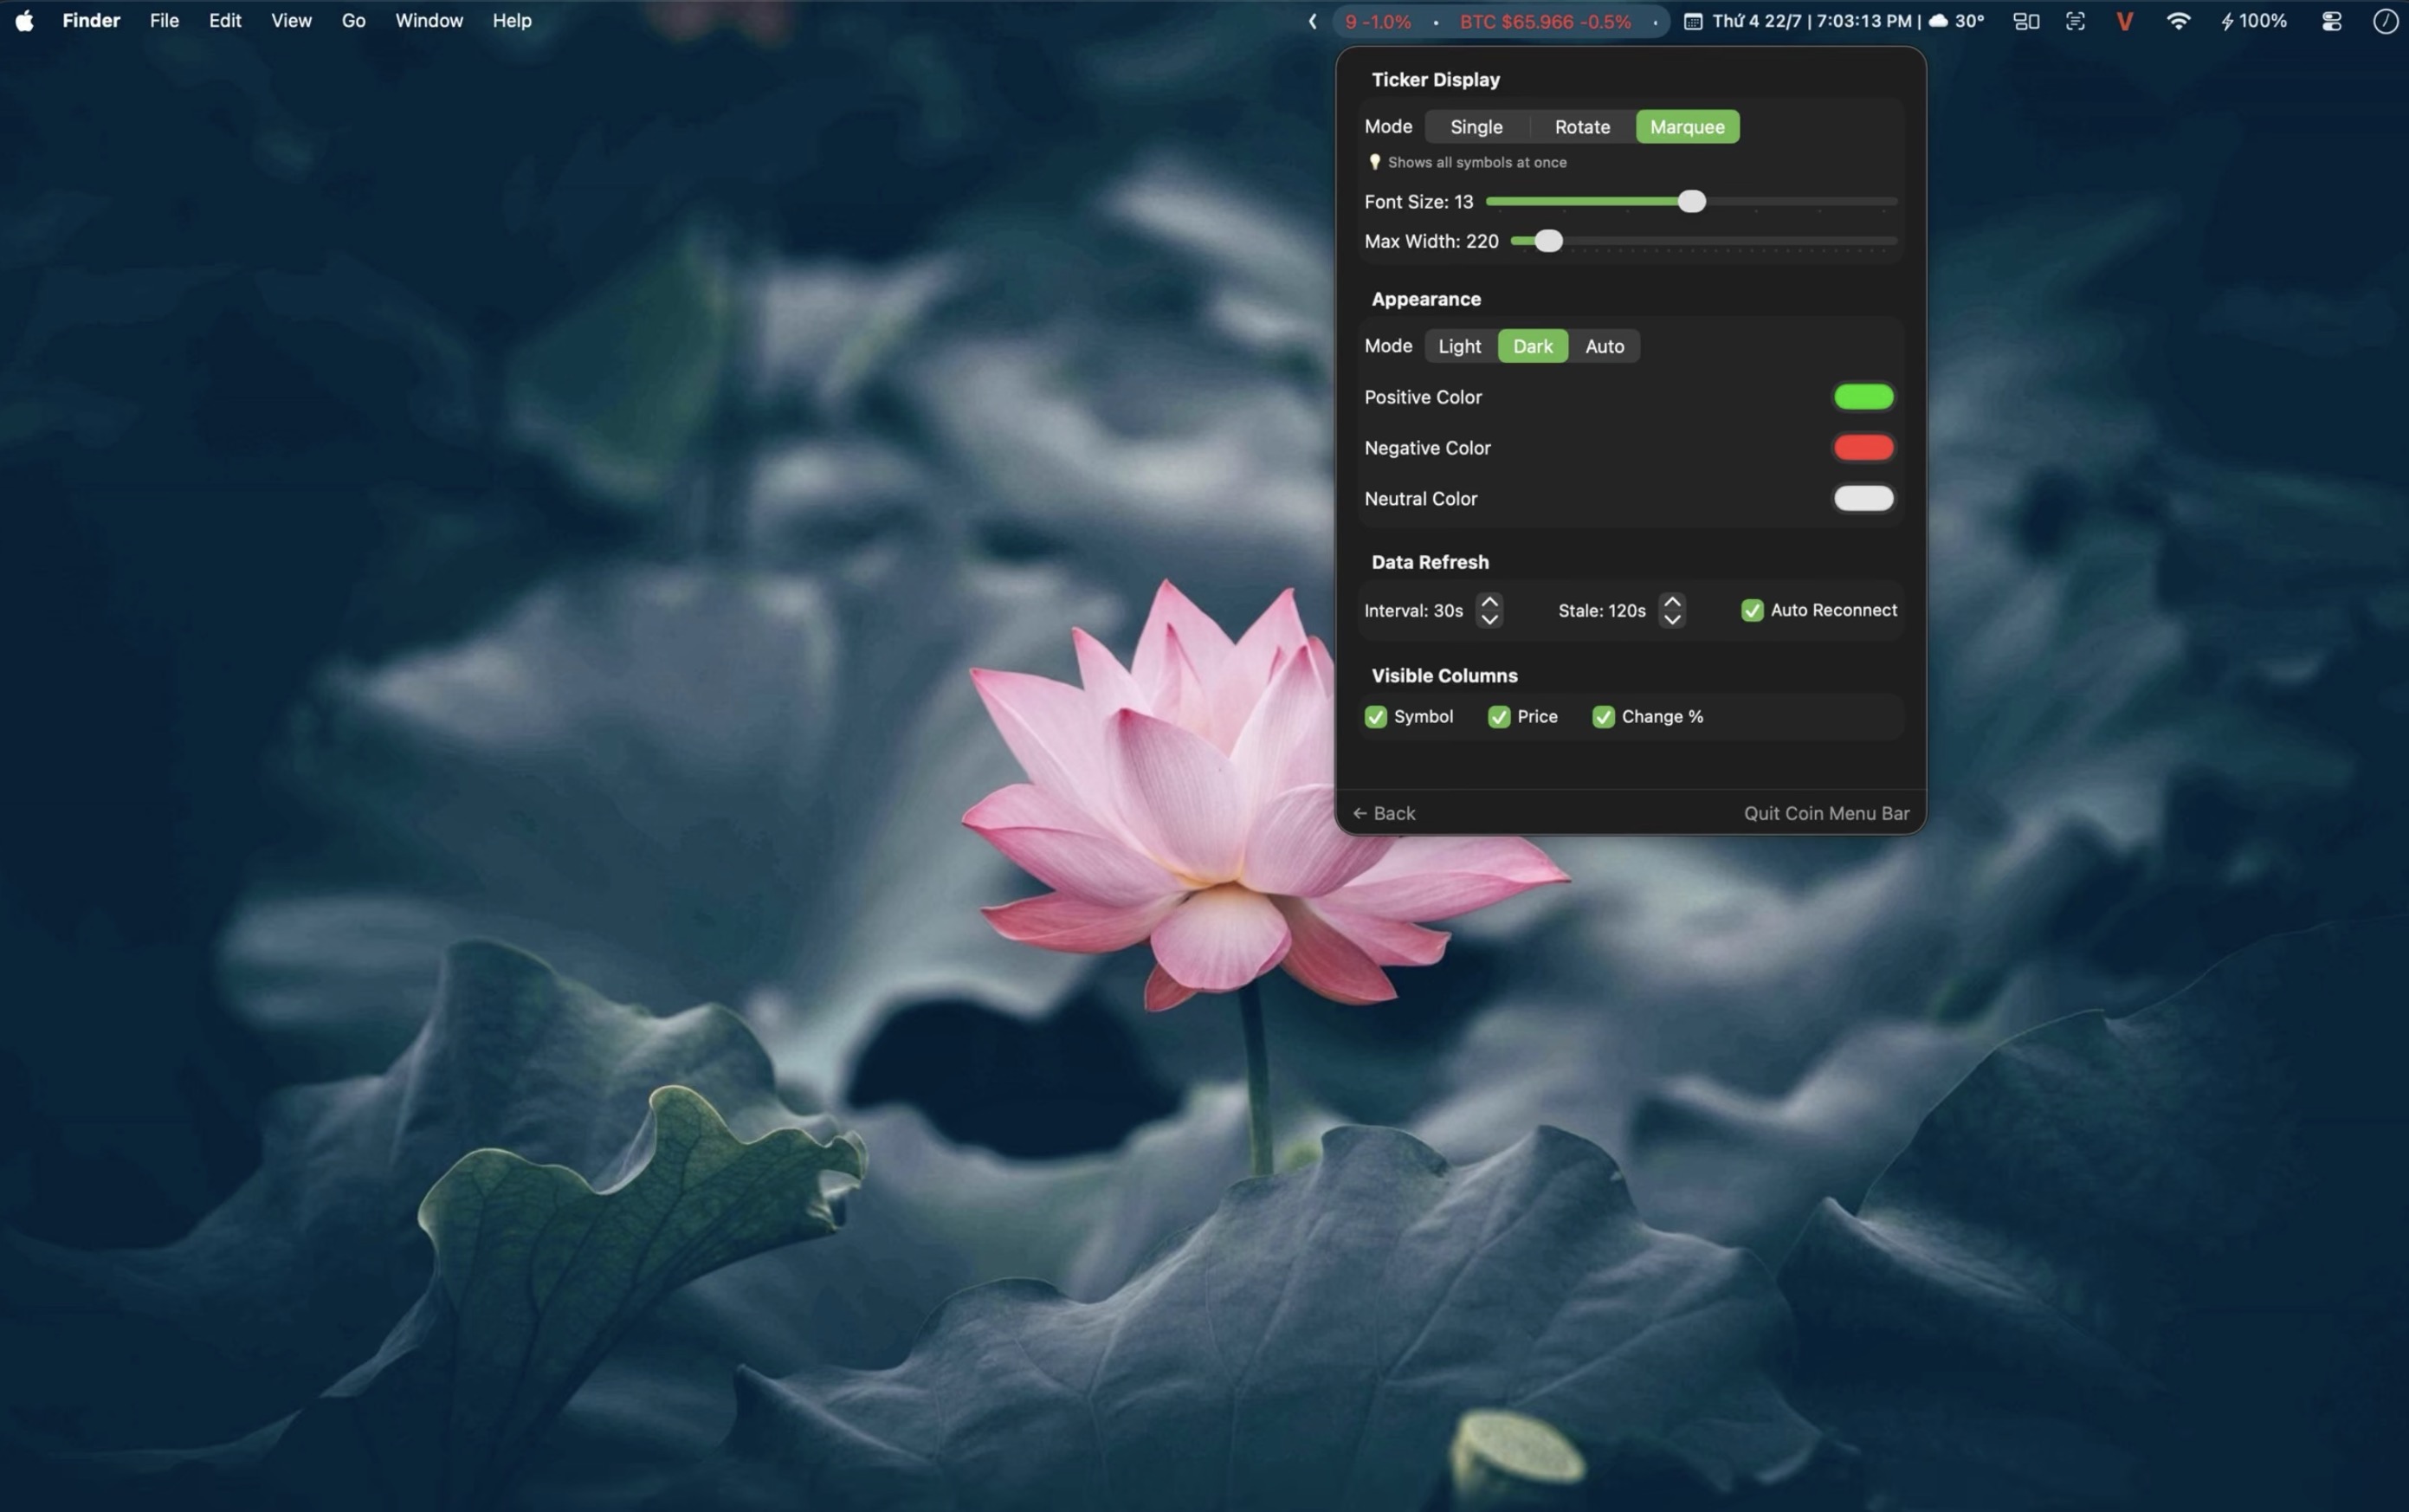Open the Finder menu
Viewport: 2409px width, 1512px height.
[91, 20]
